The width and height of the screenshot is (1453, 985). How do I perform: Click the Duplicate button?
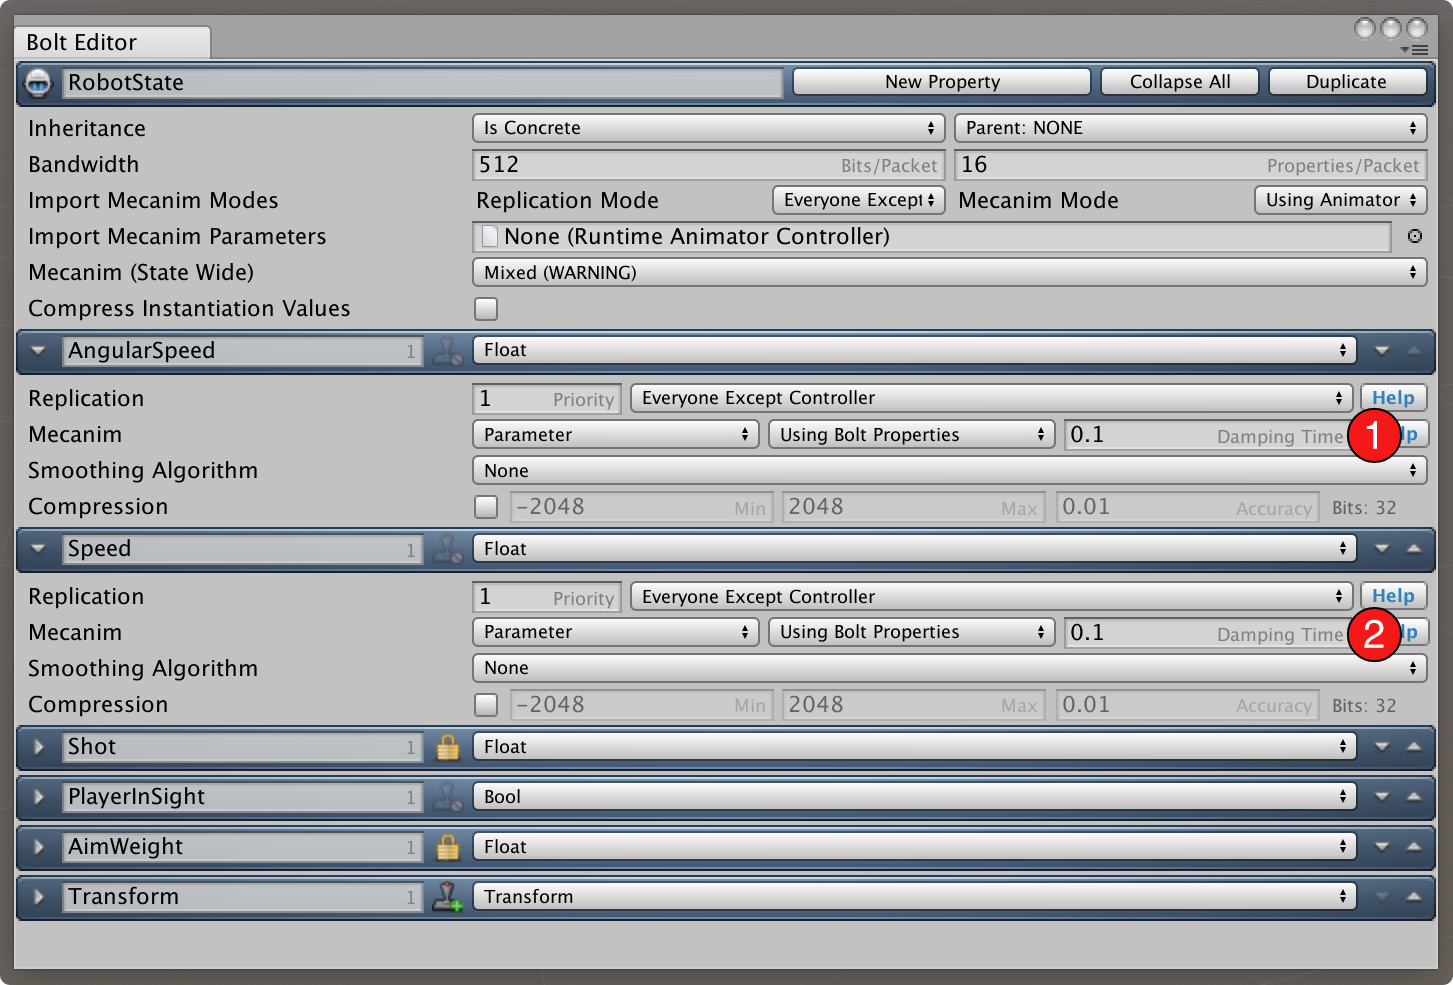(x=1347, y=82)
